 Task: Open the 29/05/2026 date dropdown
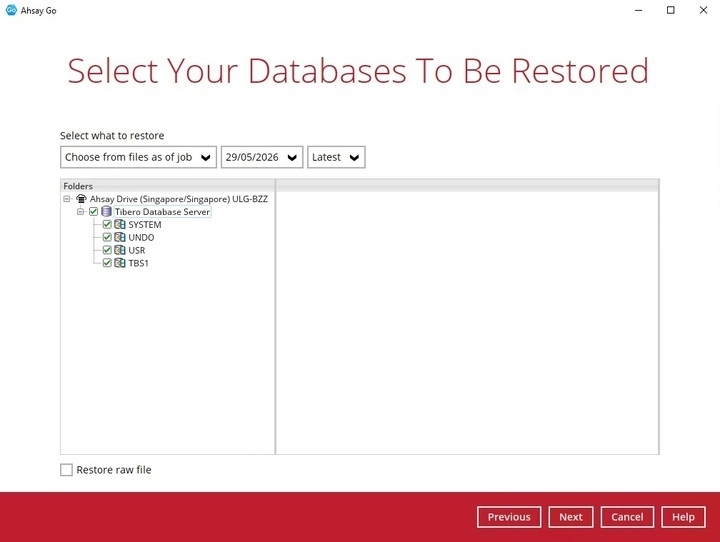coord(262,157)
